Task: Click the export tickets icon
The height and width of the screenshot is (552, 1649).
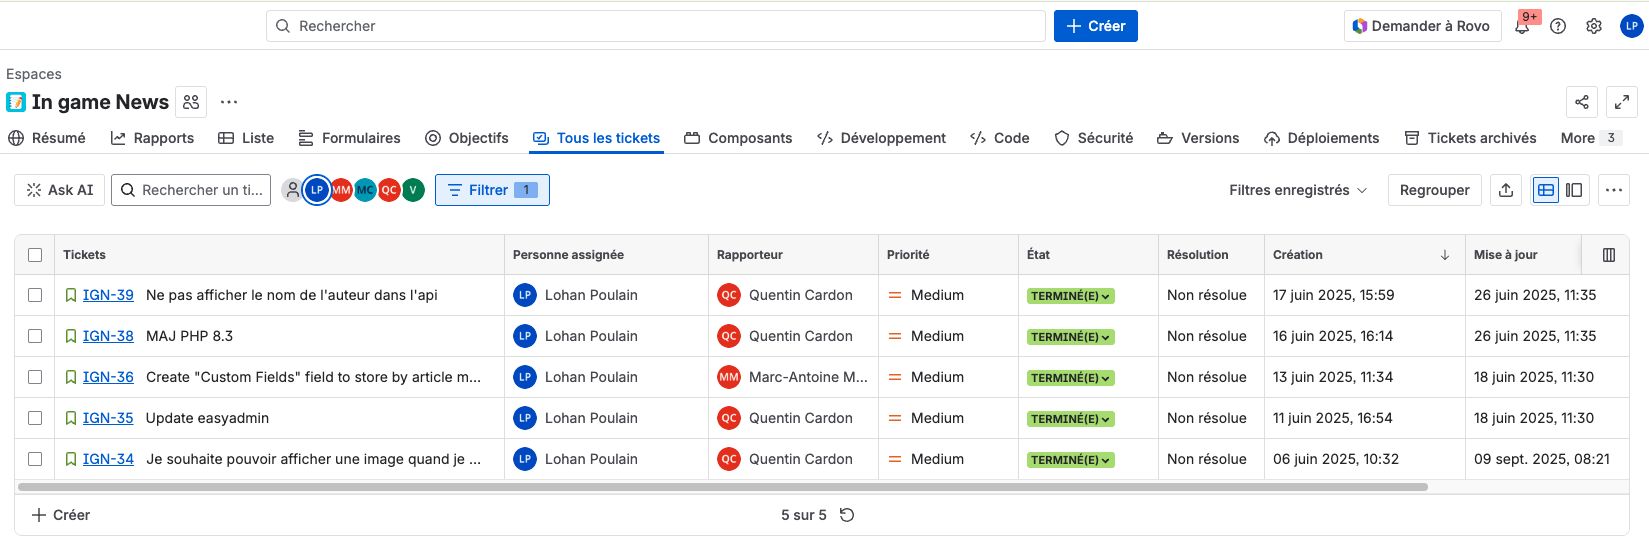Action: [x=1506, y=190]
